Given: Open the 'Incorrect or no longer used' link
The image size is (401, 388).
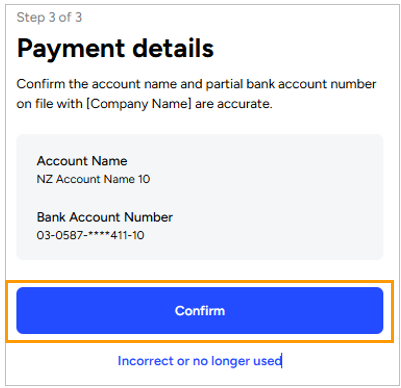Looking at the screenshot, I should (200, 361).
